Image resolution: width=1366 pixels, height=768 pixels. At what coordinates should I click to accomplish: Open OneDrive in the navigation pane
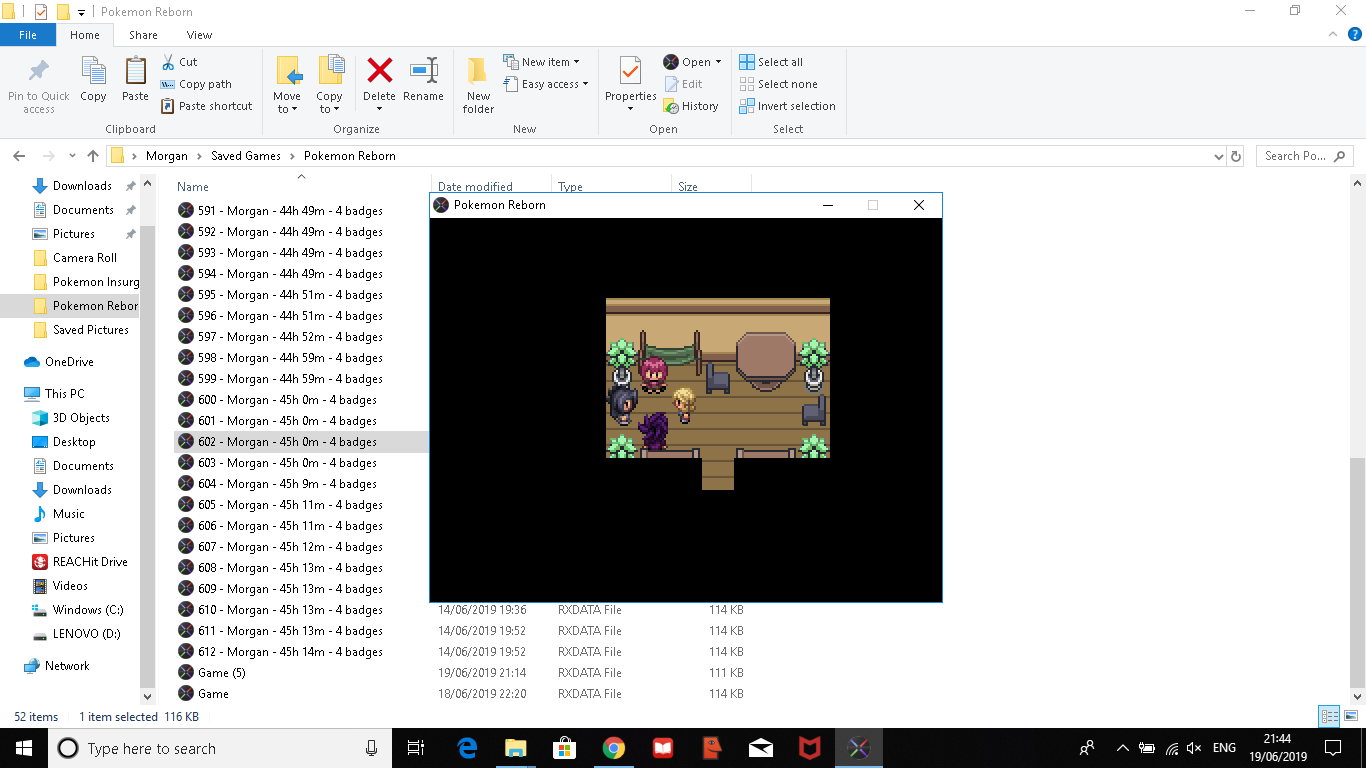click(69, 362)
